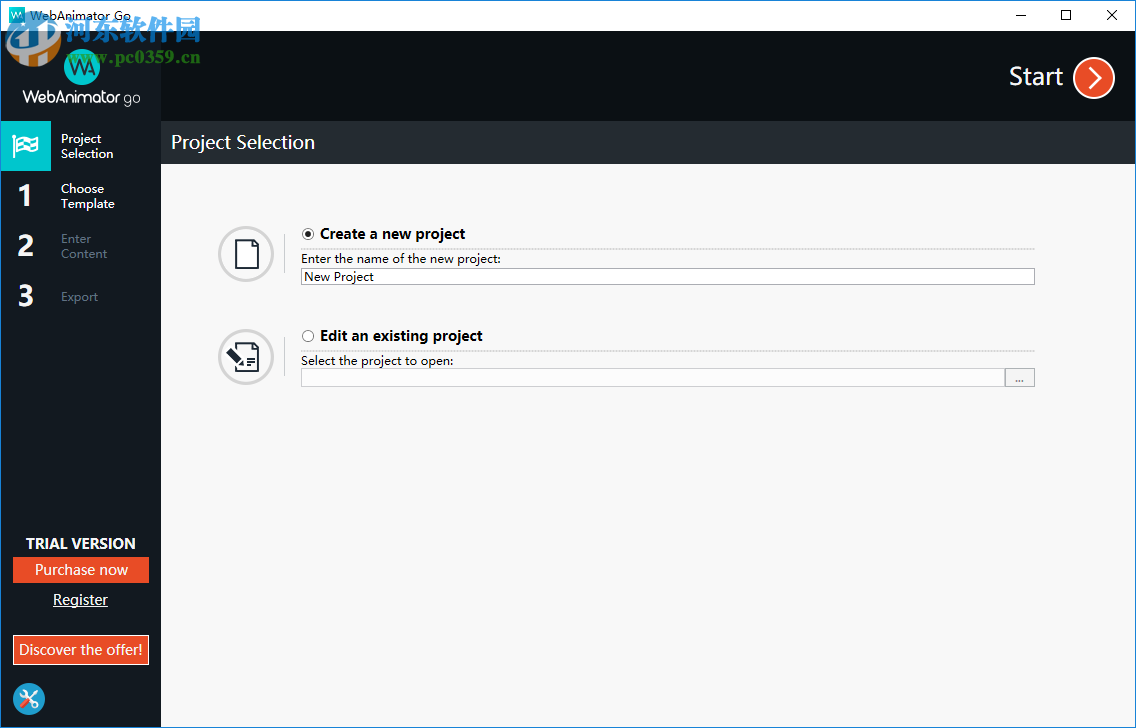Click the blank document new project icon

246,254
